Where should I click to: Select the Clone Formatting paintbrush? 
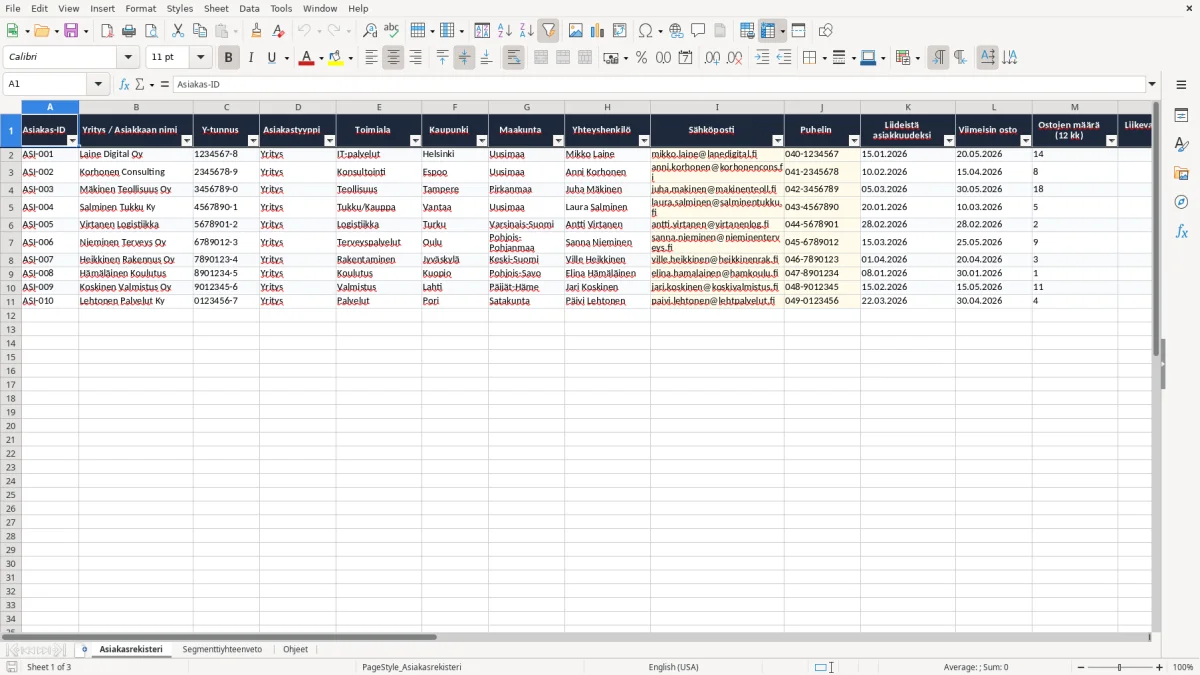[257, 31]
